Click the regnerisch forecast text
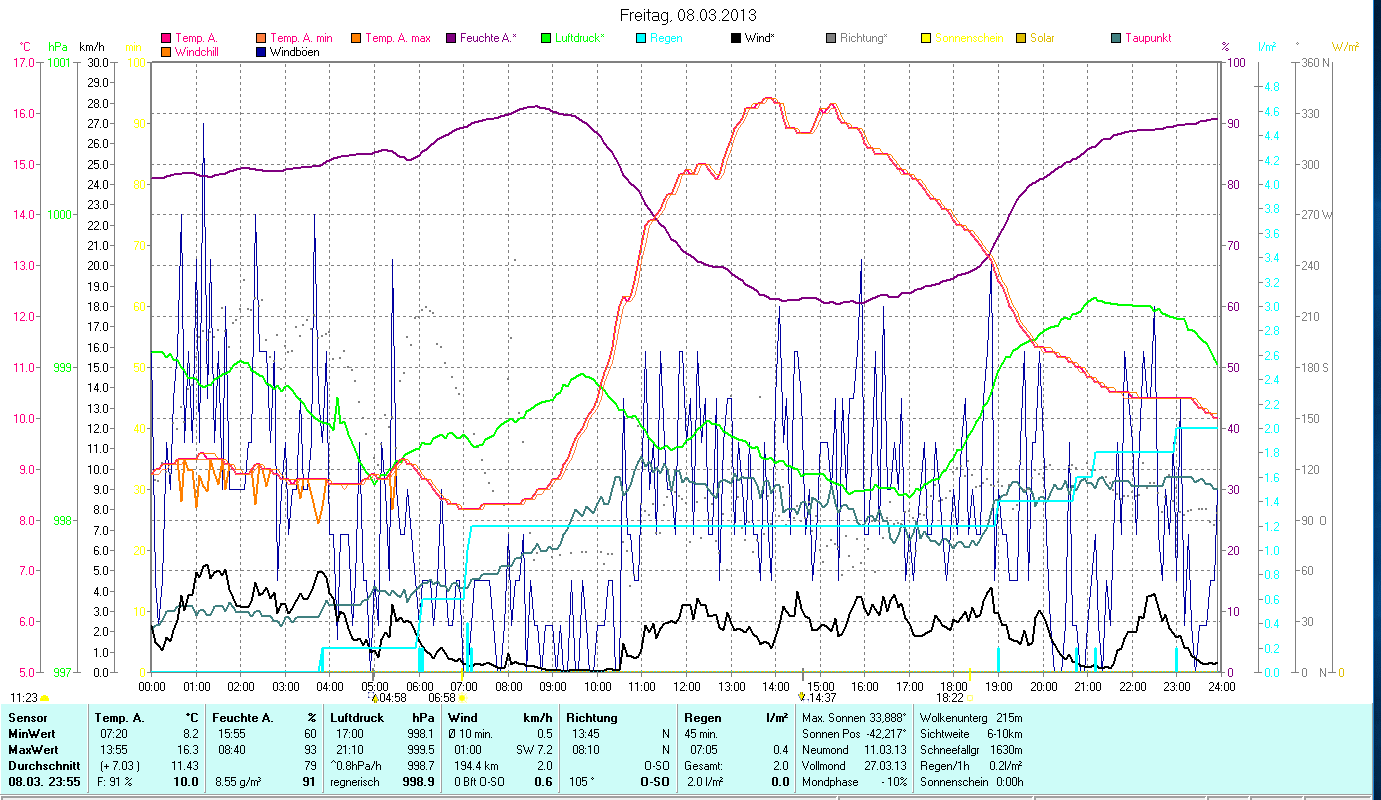The width and height of the screenshot is (1381, 800). (x=356, y=782)
